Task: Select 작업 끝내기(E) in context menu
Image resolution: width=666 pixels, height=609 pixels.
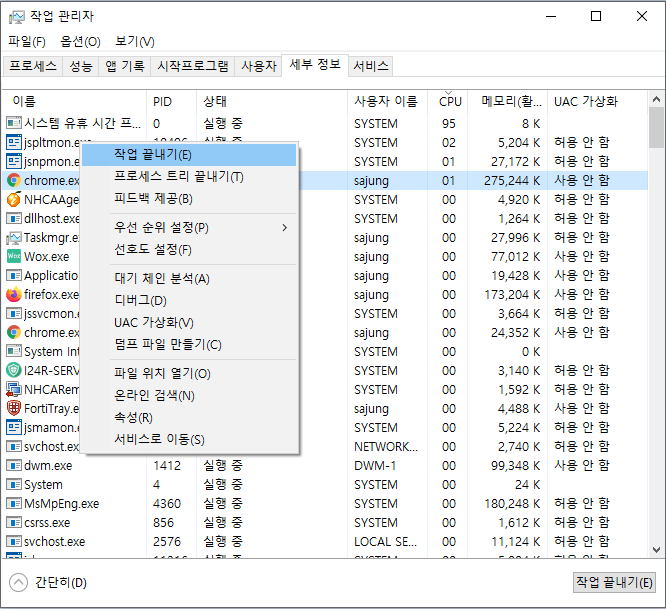Action: pos(189,155)
